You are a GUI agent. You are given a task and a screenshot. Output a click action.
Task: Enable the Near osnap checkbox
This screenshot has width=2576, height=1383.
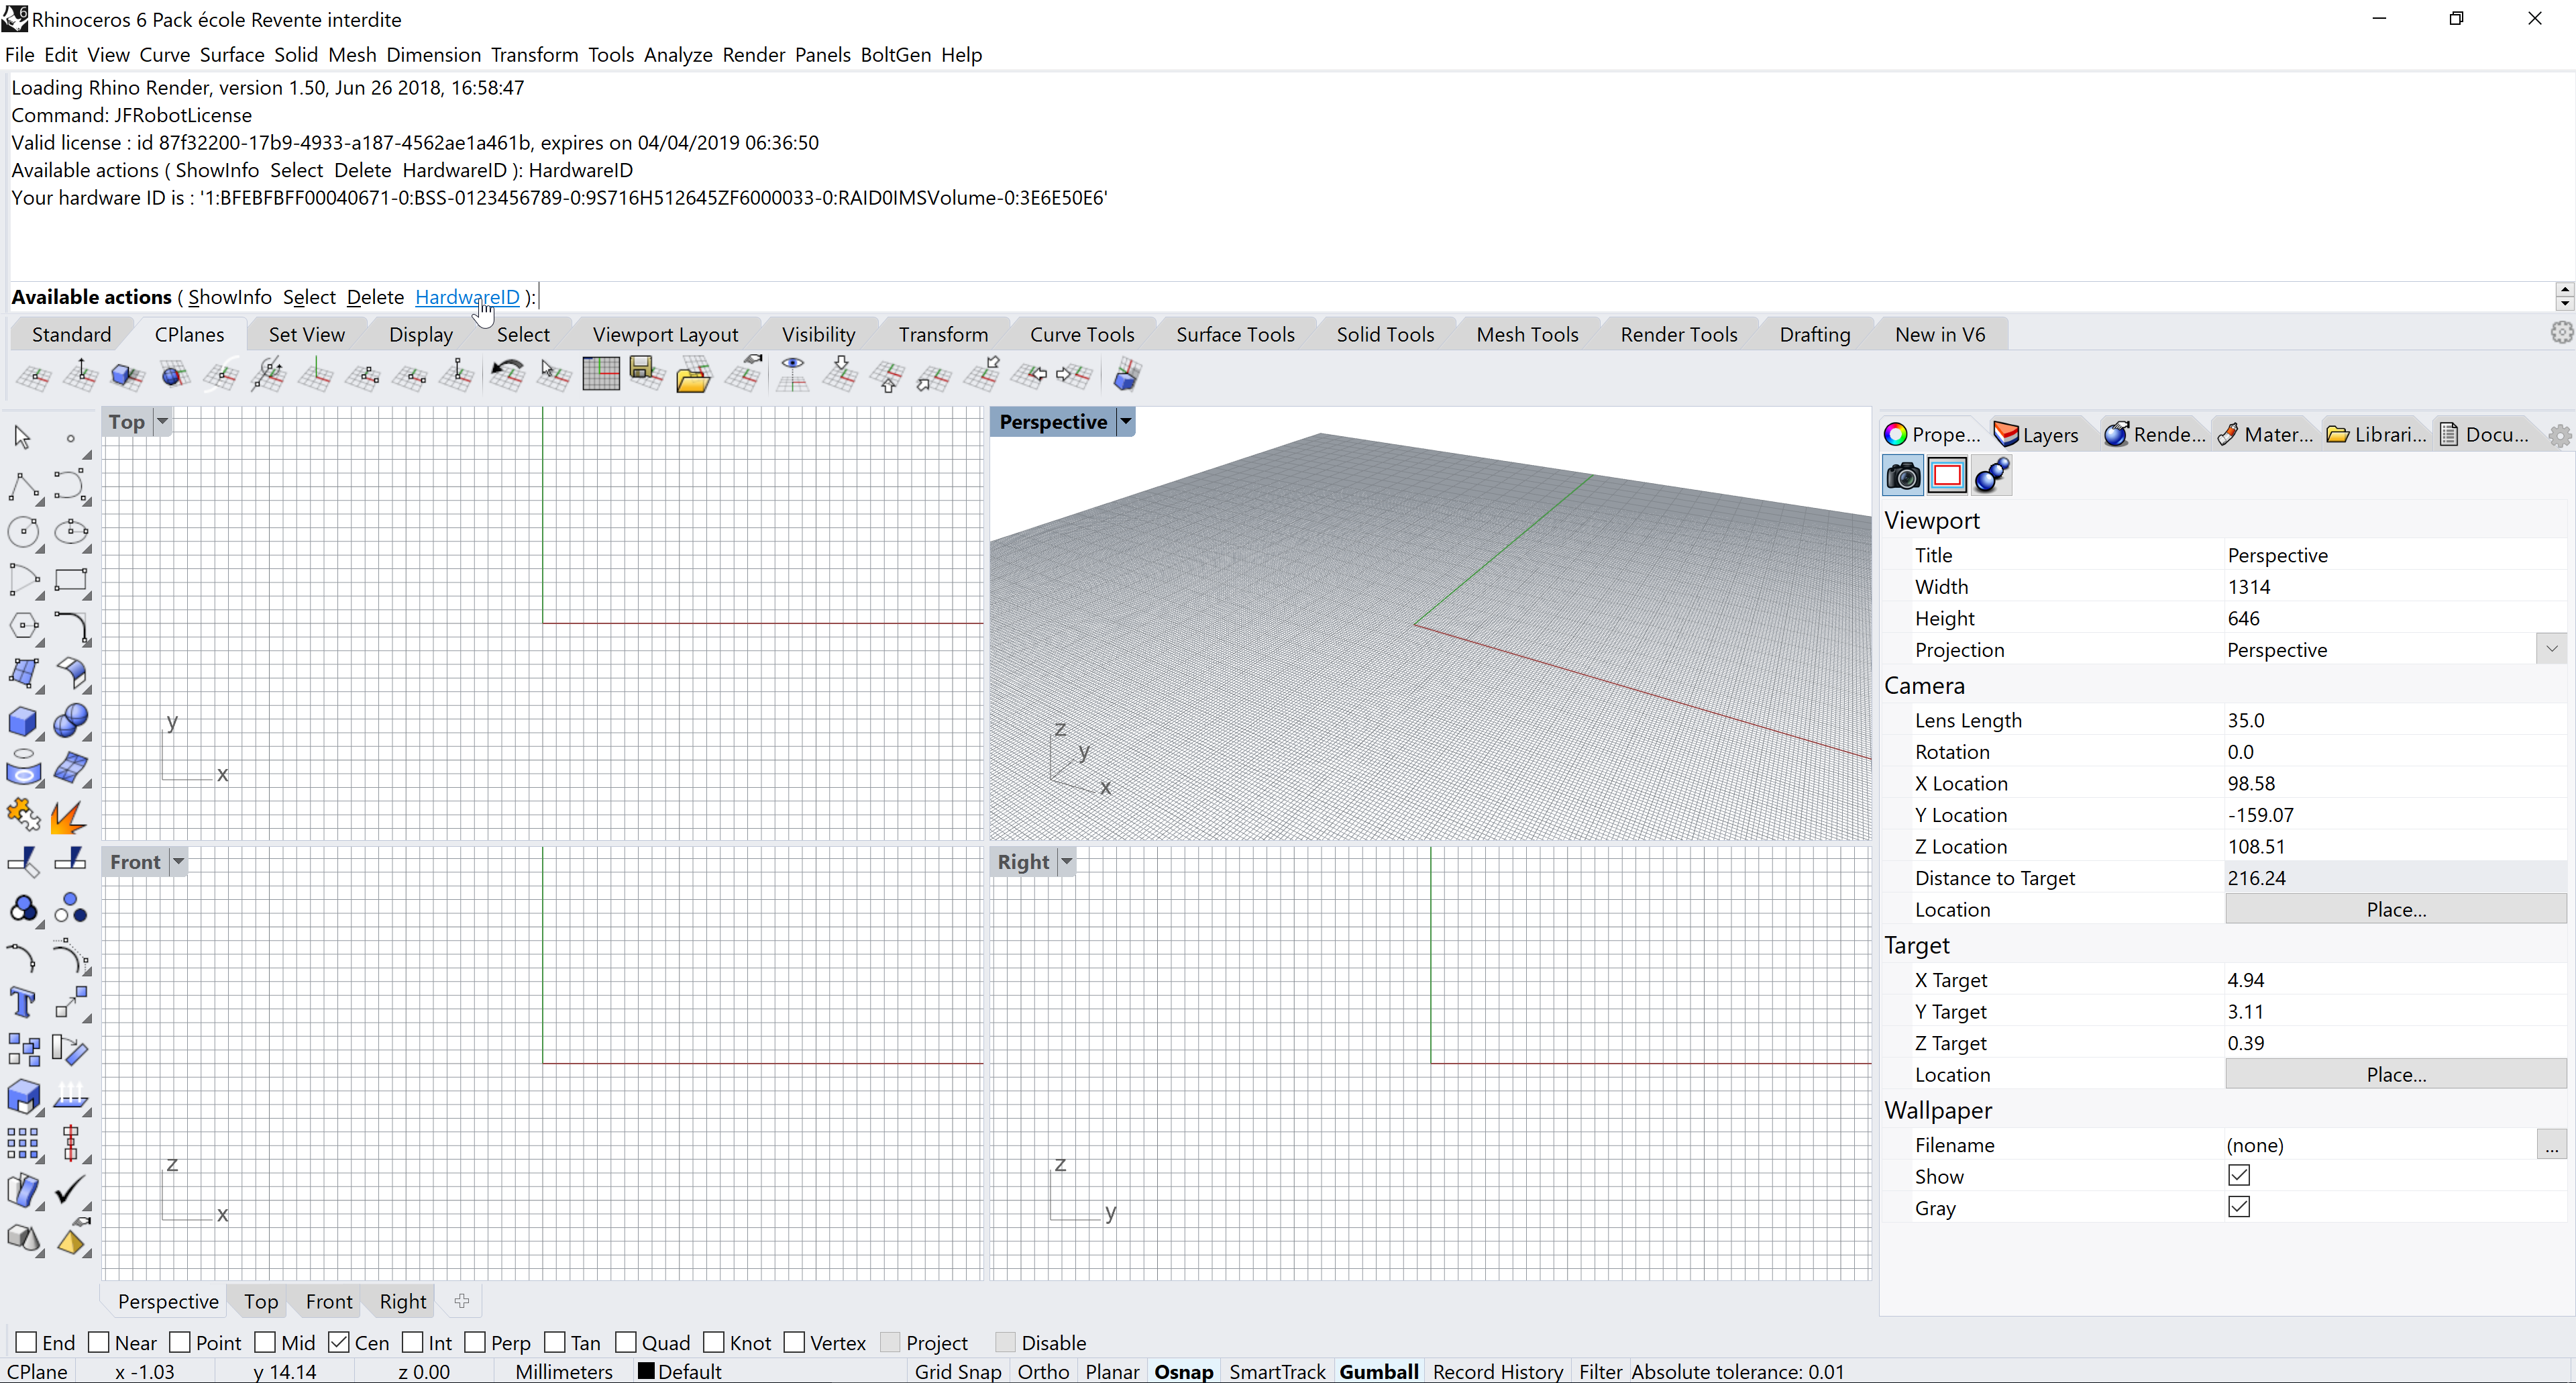tap(99, 1342)
